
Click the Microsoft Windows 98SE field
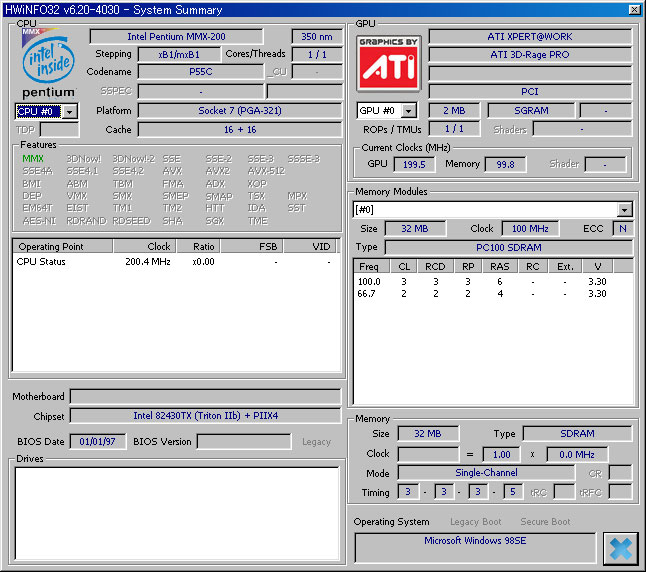click(x=475, y=547)
